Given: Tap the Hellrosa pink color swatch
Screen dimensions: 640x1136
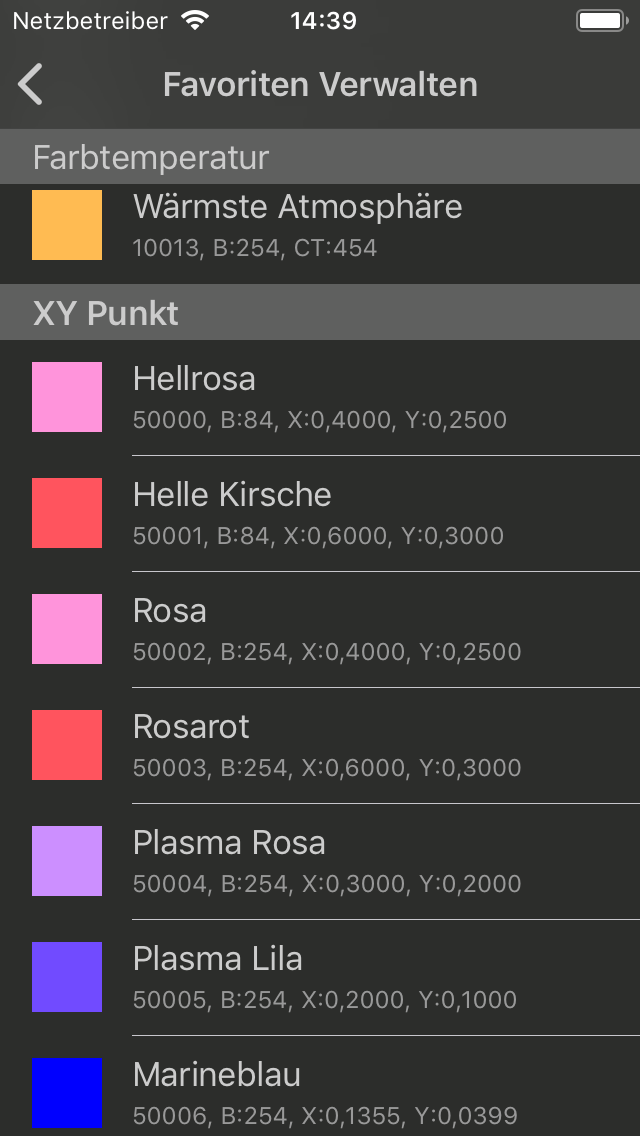Looking at the screenshot, I should (x=67, y=397).
